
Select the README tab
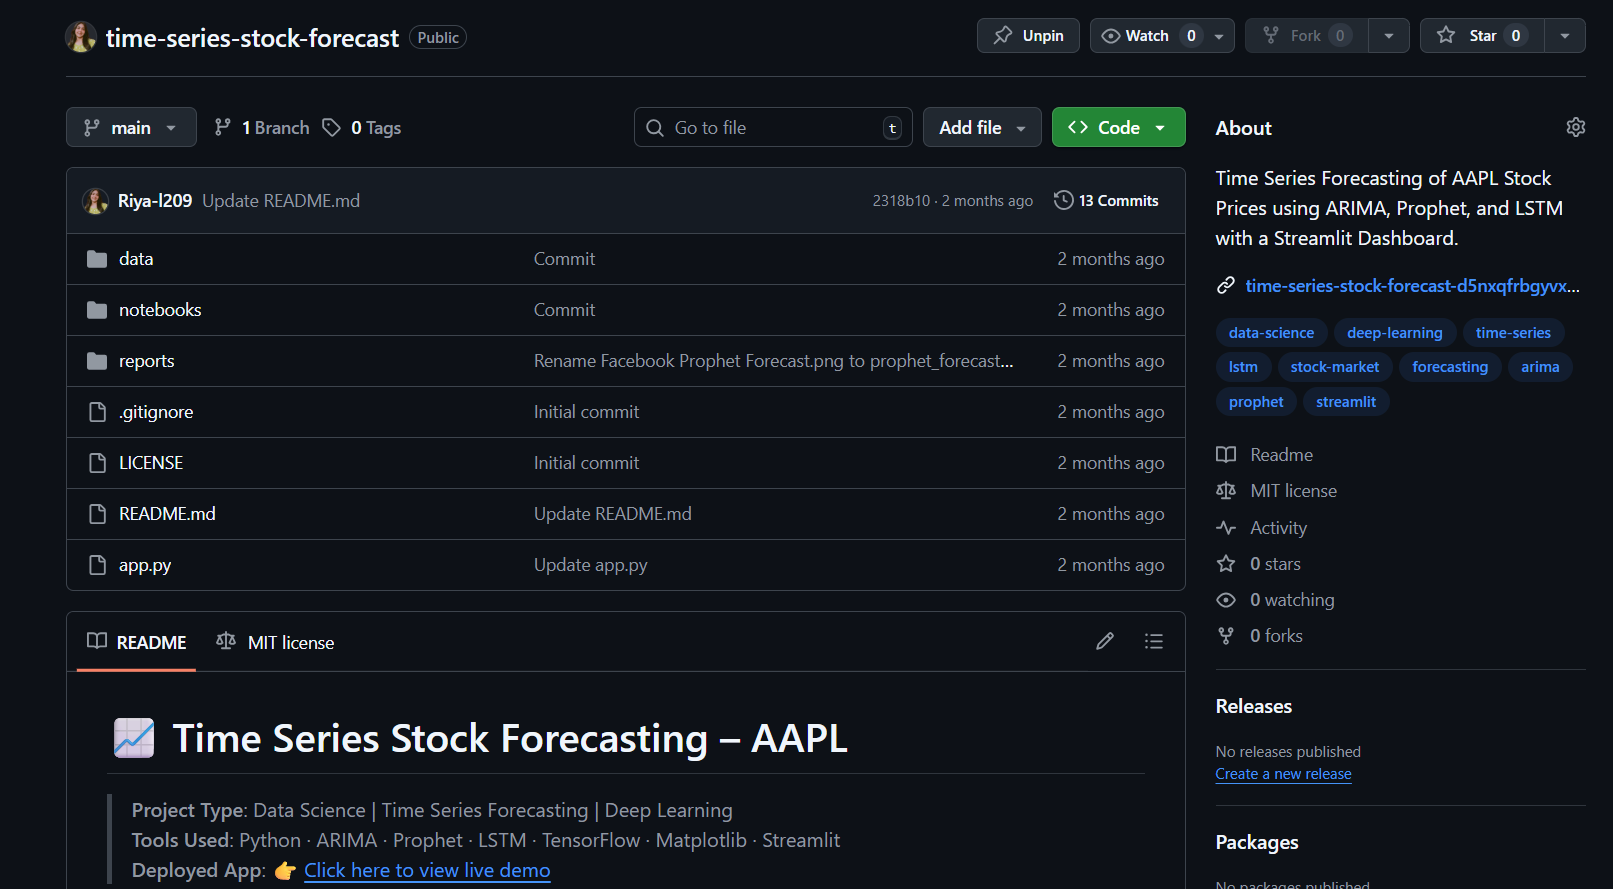coord(137,642)
